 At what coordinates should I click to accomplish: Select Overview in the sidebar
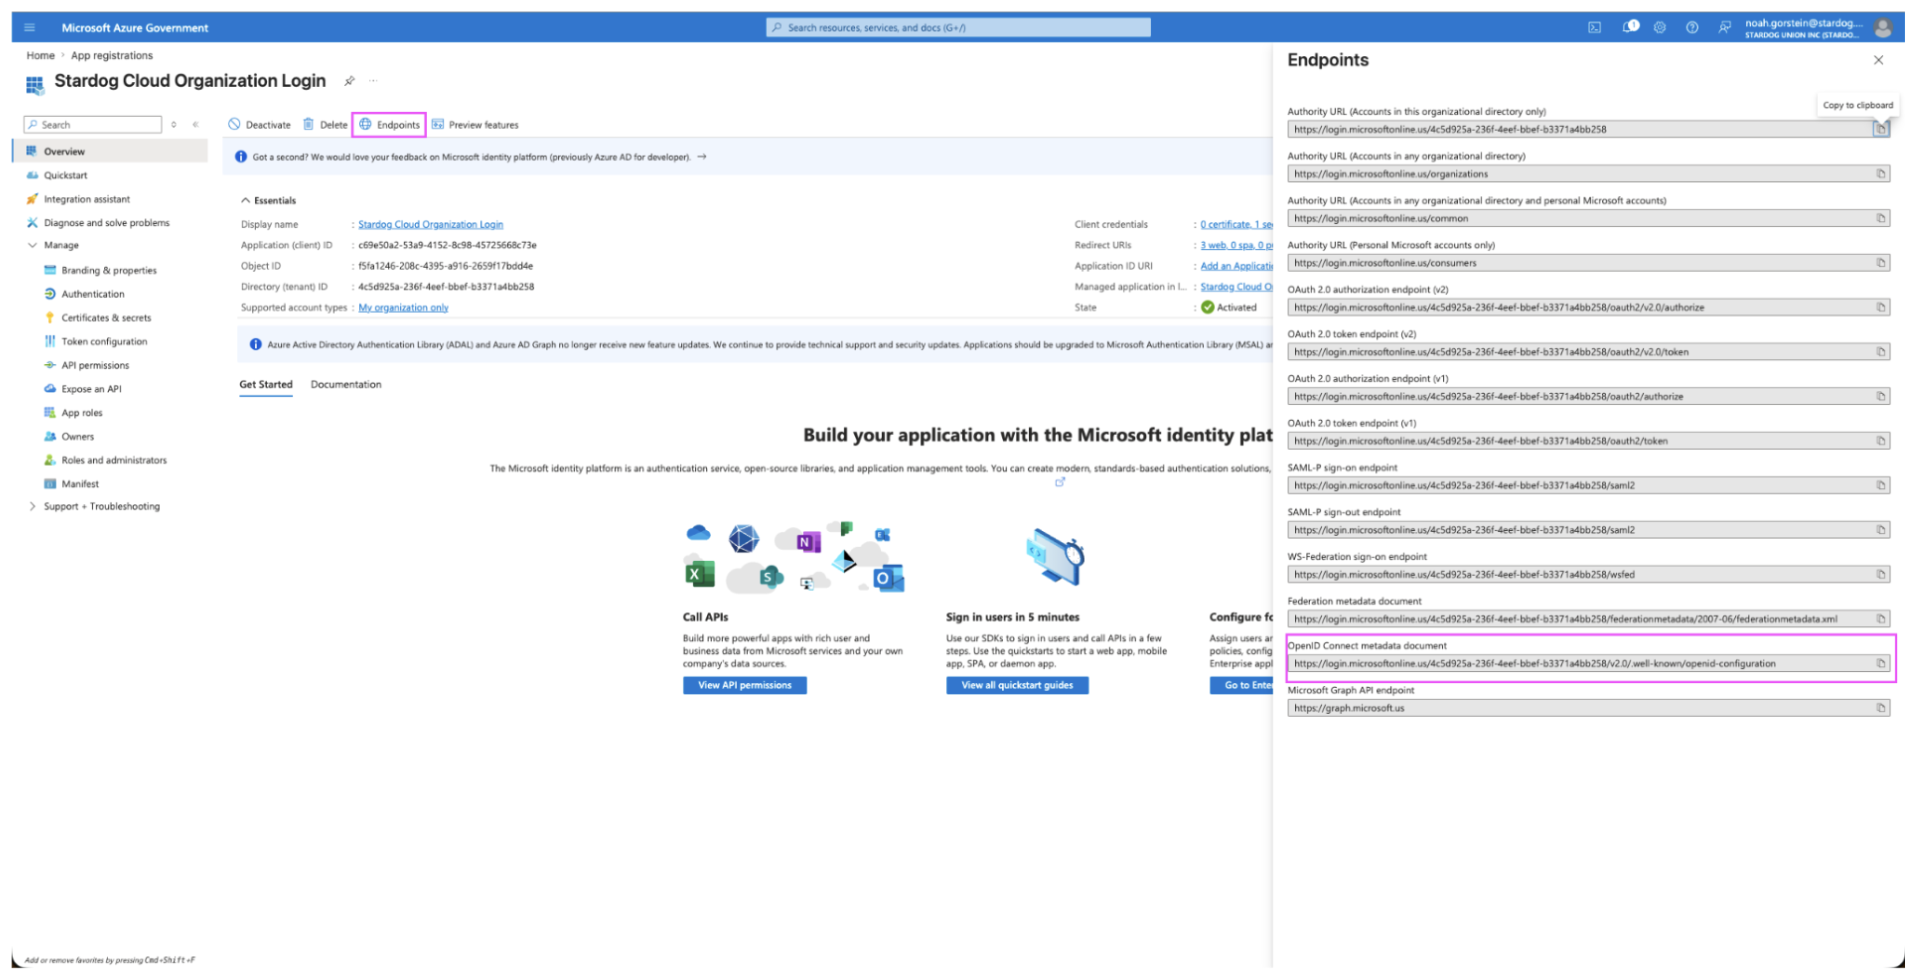[x=110, y=151]
